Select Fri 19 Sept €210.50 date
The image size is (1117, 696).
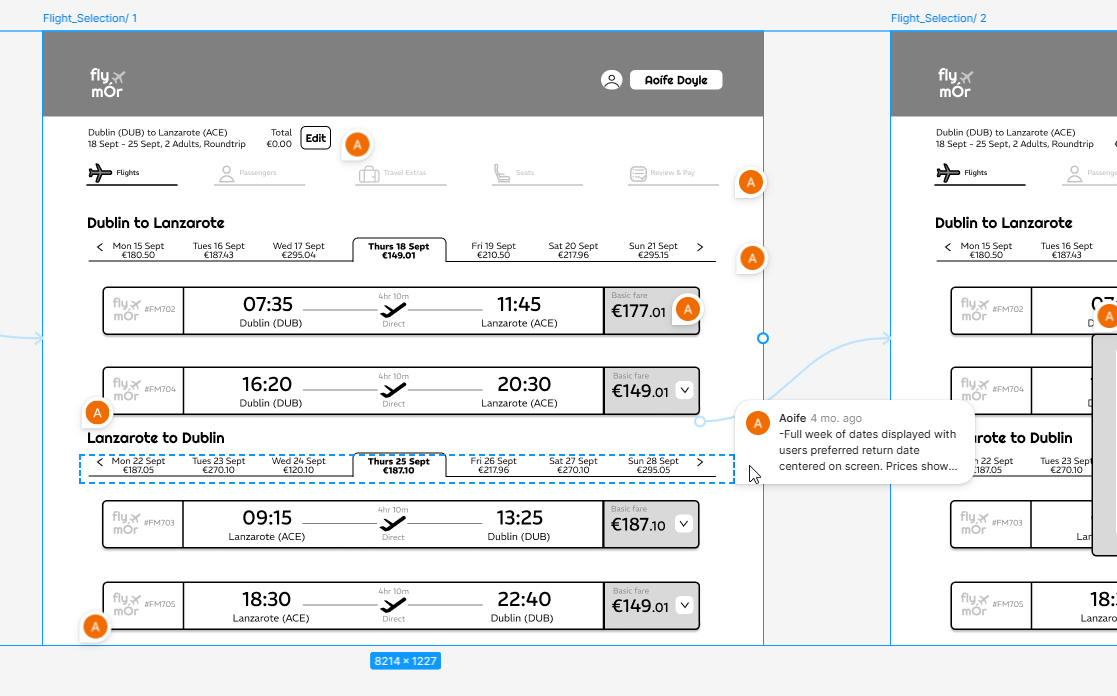[x=493, y=250]
